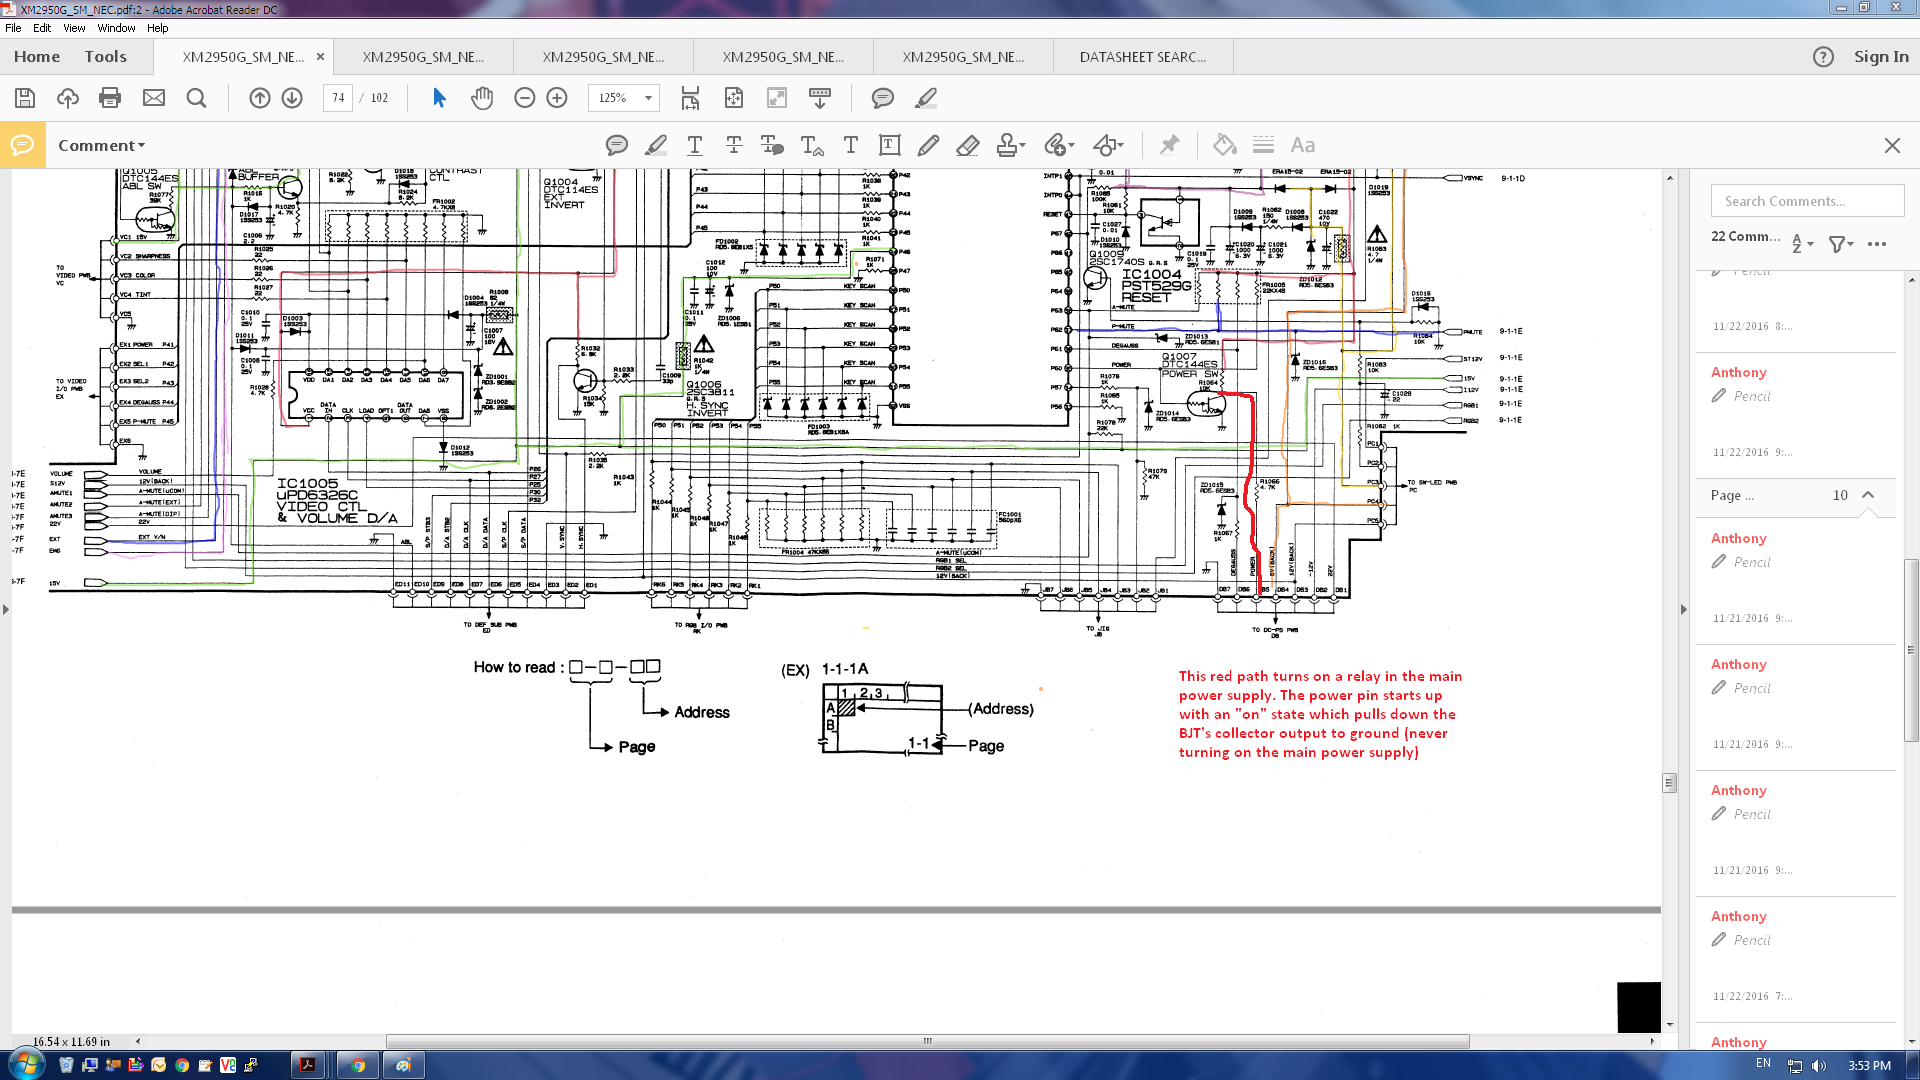Select the insert text at cursor tool

click(812, 146)
